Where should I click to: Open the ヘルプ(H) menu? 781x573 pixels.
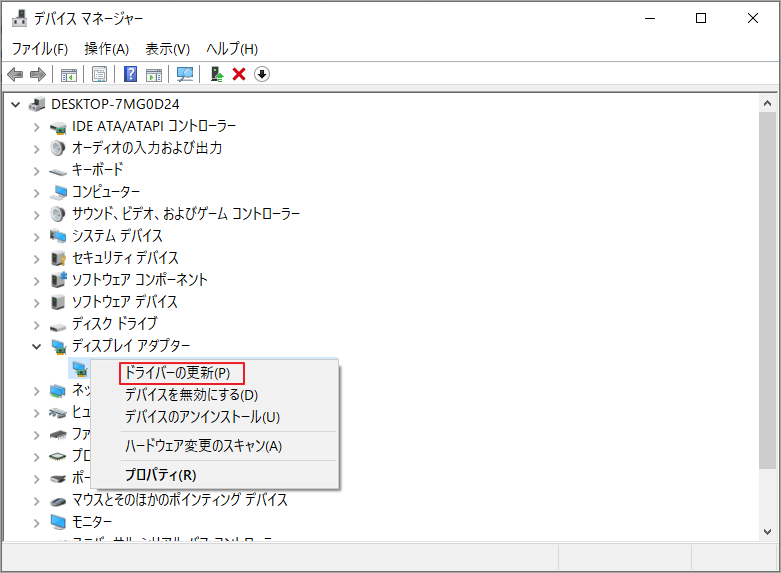(232, 49)
